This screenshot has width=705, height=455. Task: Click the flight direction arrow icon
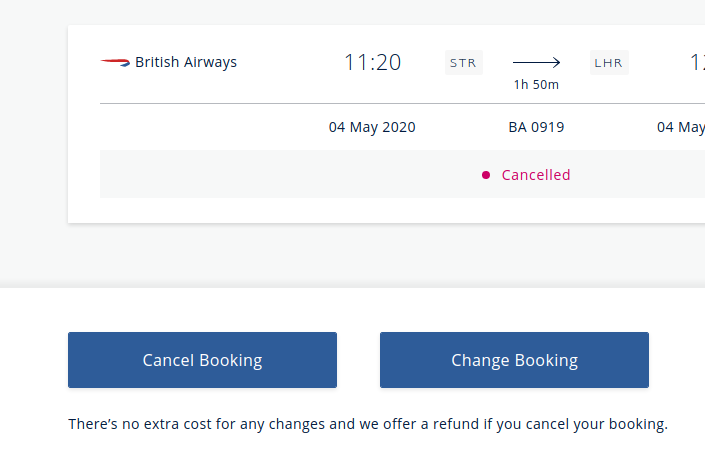(x=536, y=62)
